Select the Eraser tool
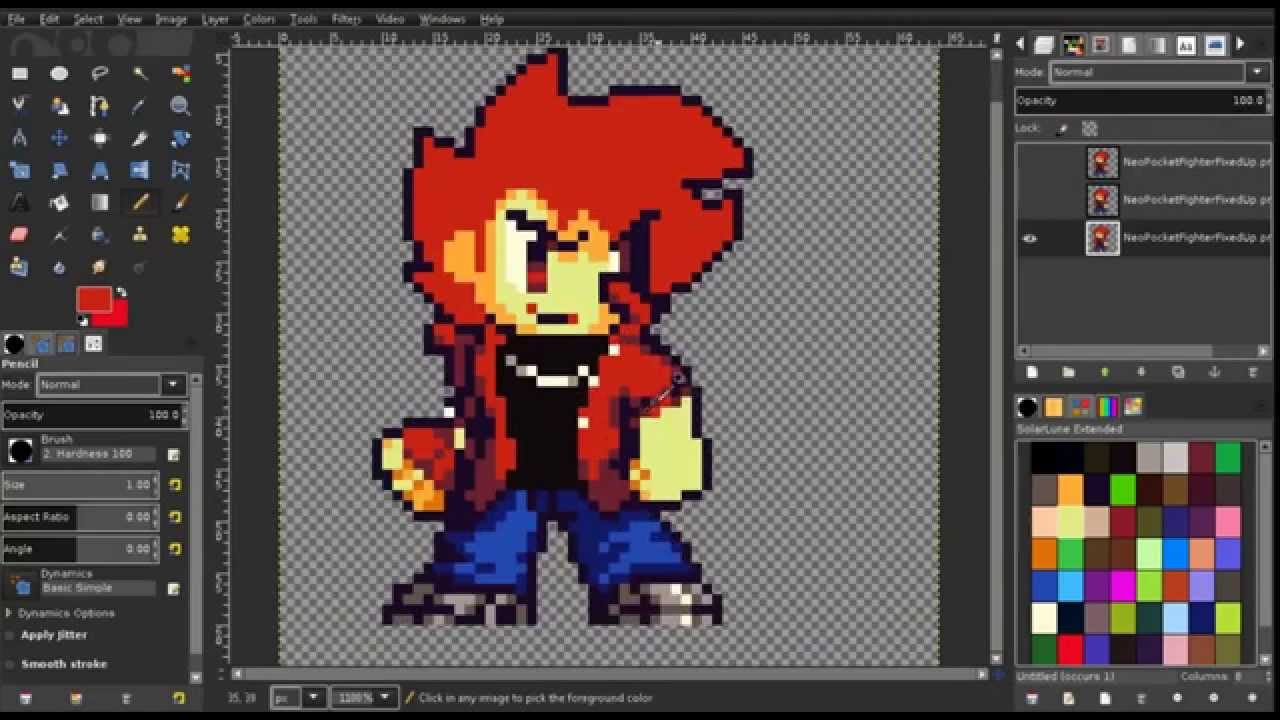The width and height of the screenshot is (1280, 720). pos(19,234)
